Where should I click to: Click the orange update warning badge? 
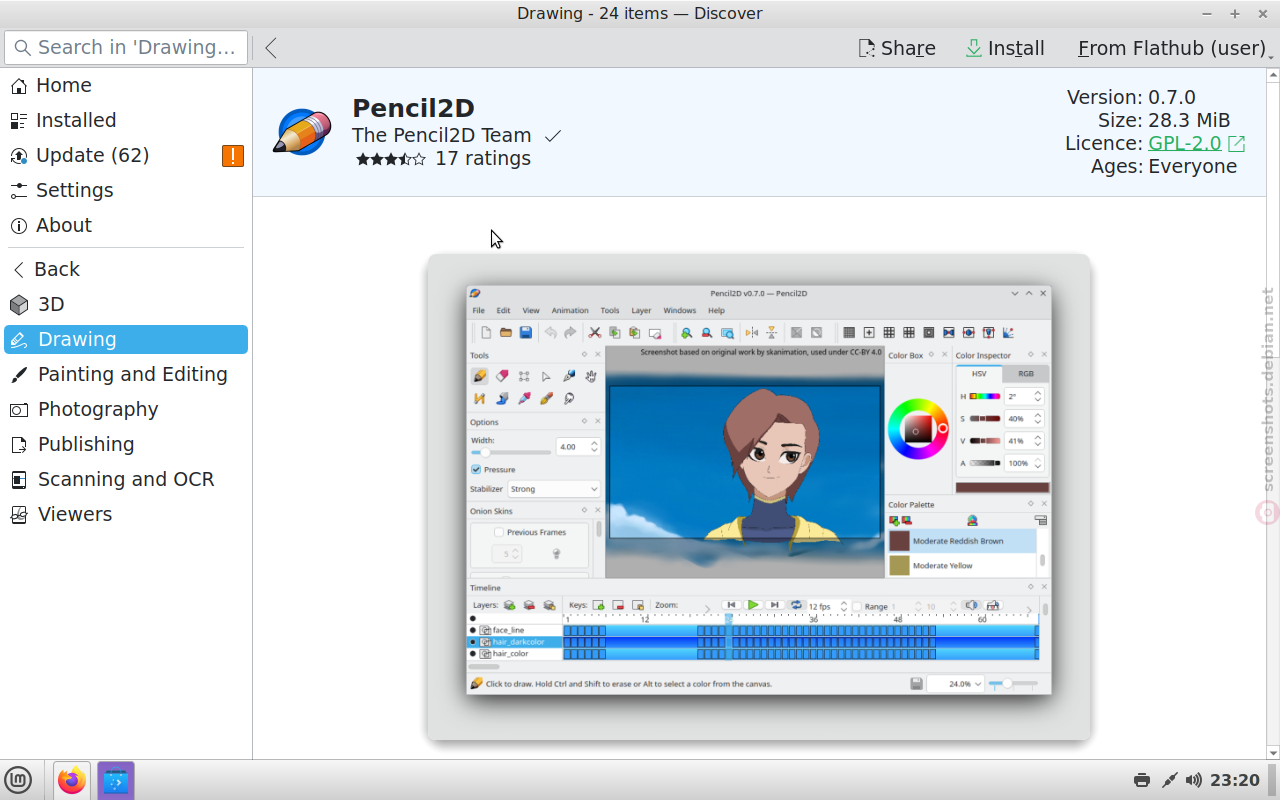coord(233,155)
